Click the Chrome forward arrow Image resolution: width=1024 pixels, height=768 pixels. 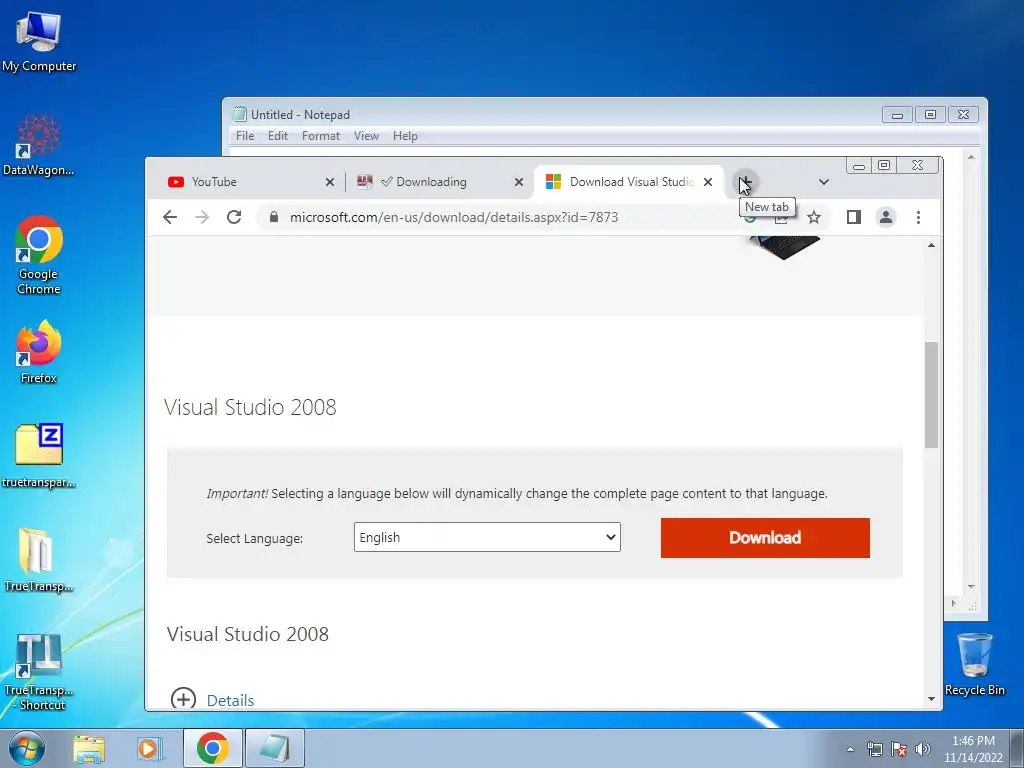click(202, 217)
